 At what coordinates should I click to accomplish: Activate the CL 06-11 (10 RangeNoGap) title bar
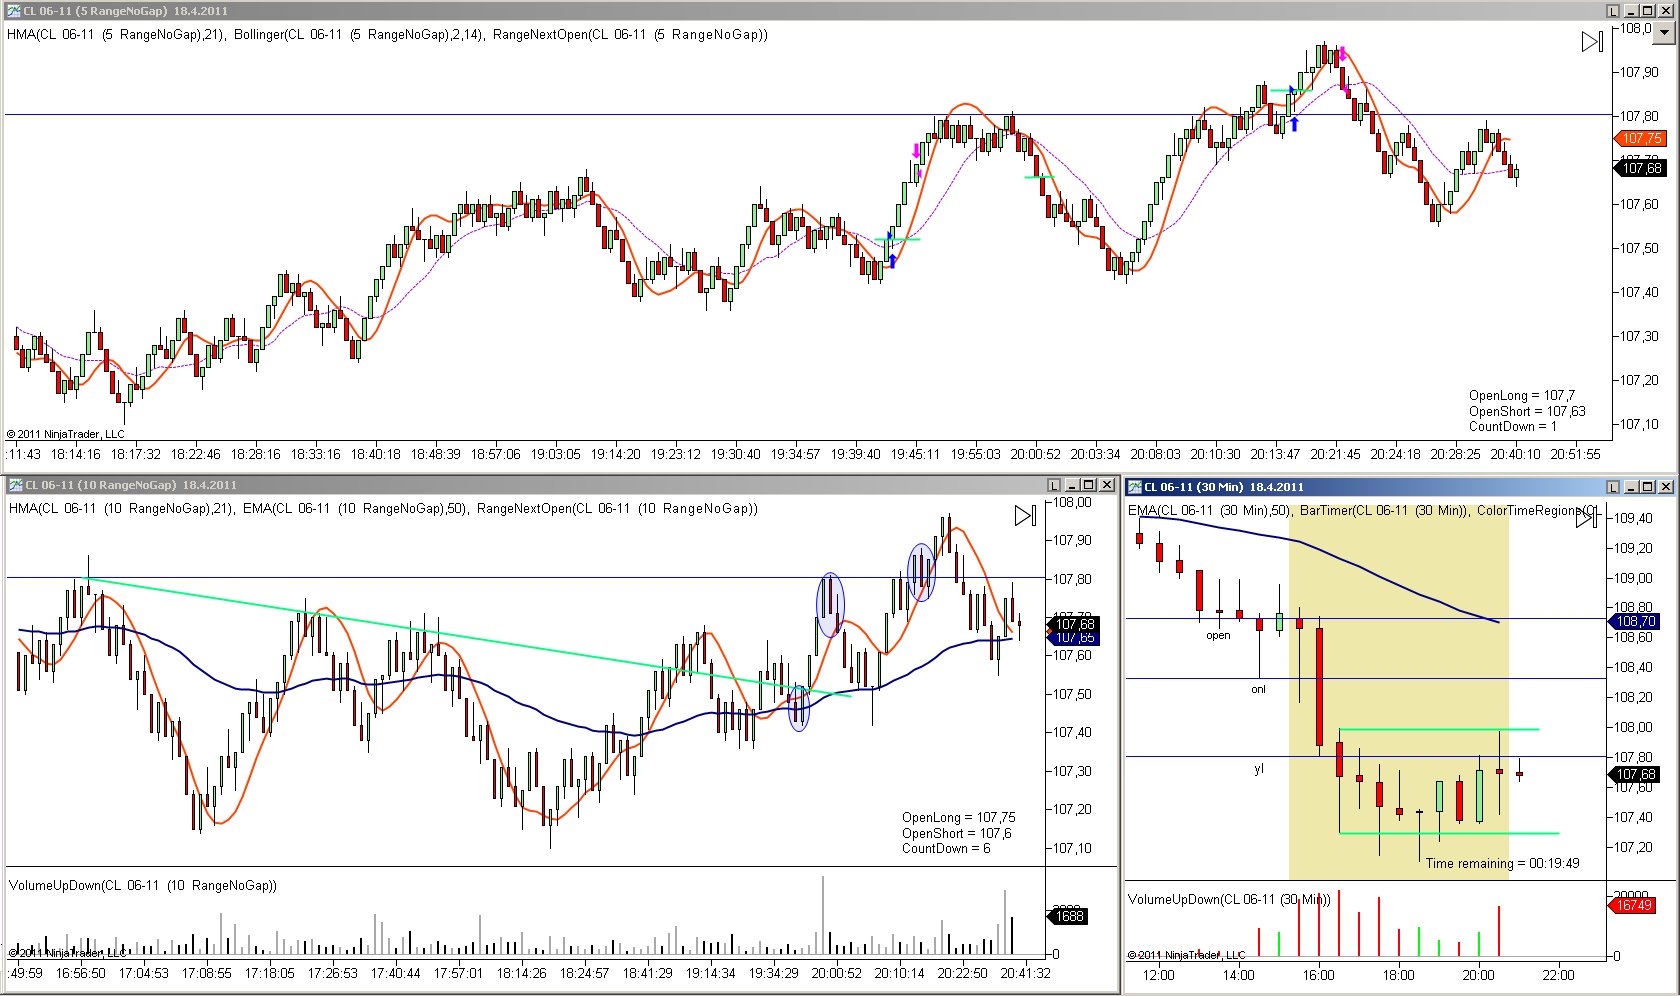point(560,485)
